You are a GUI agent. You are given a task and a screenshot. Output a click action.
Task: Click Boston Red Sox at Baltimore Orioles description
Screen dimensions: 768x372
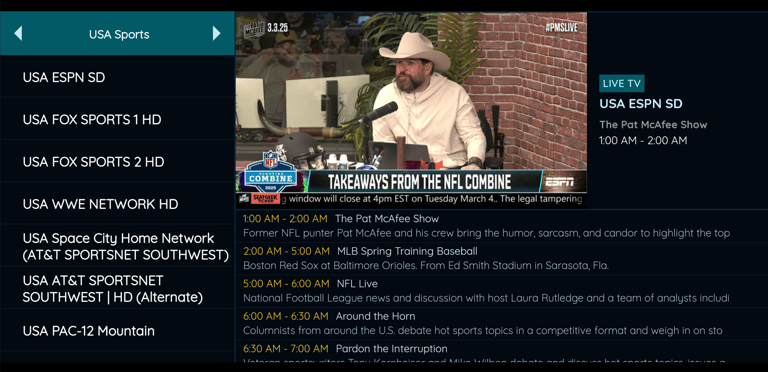426,266
